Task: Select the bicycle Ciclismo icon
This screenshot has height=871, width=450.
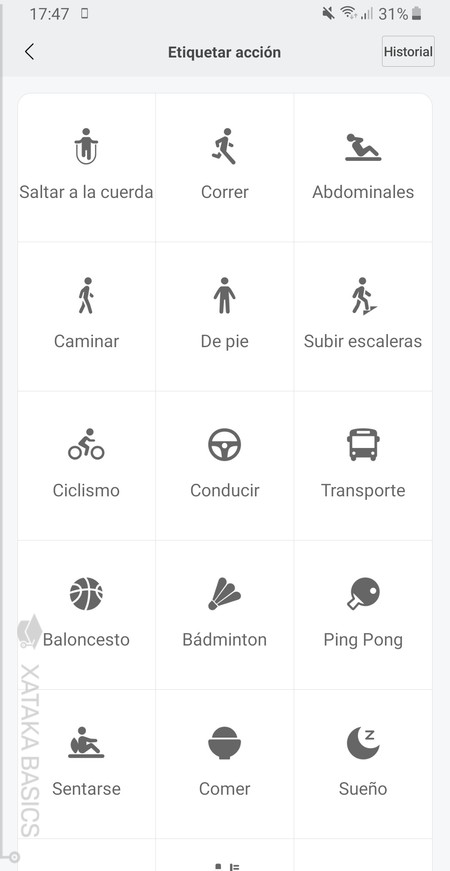Action: 86,444
